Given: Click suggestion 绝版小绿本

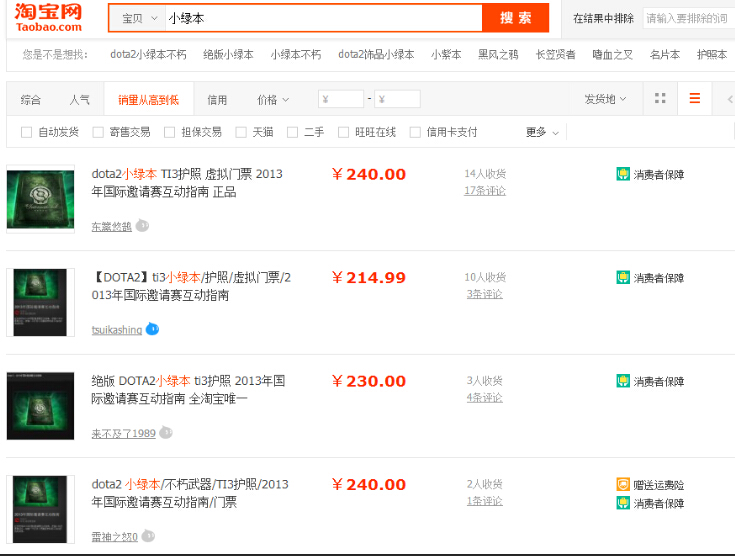Looking at the screenshot, I should tap(228, 54).
